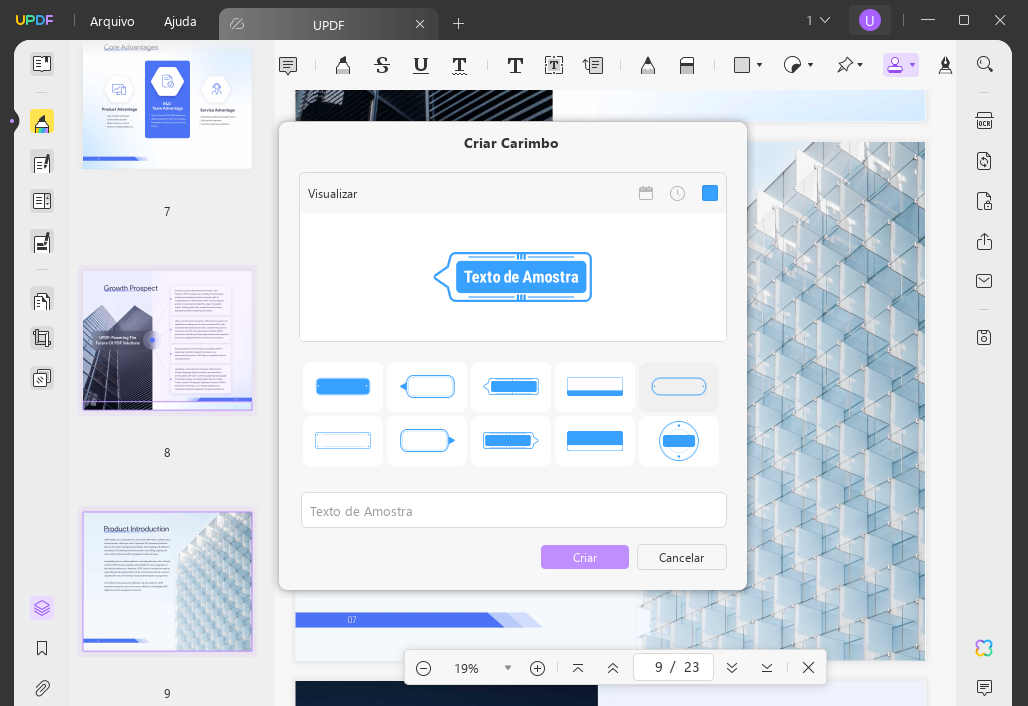Screen dimensions: 1028x706
Task: Toggle the date calendar on stamp
Action: (x=646, y=193)
